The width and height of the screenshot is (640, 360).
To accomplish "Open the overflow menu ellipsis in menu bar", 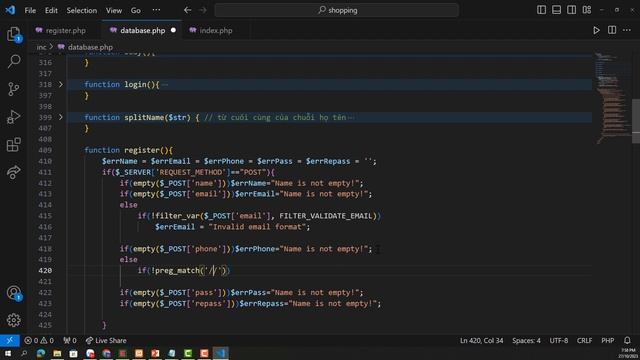I will click(156, 10).
